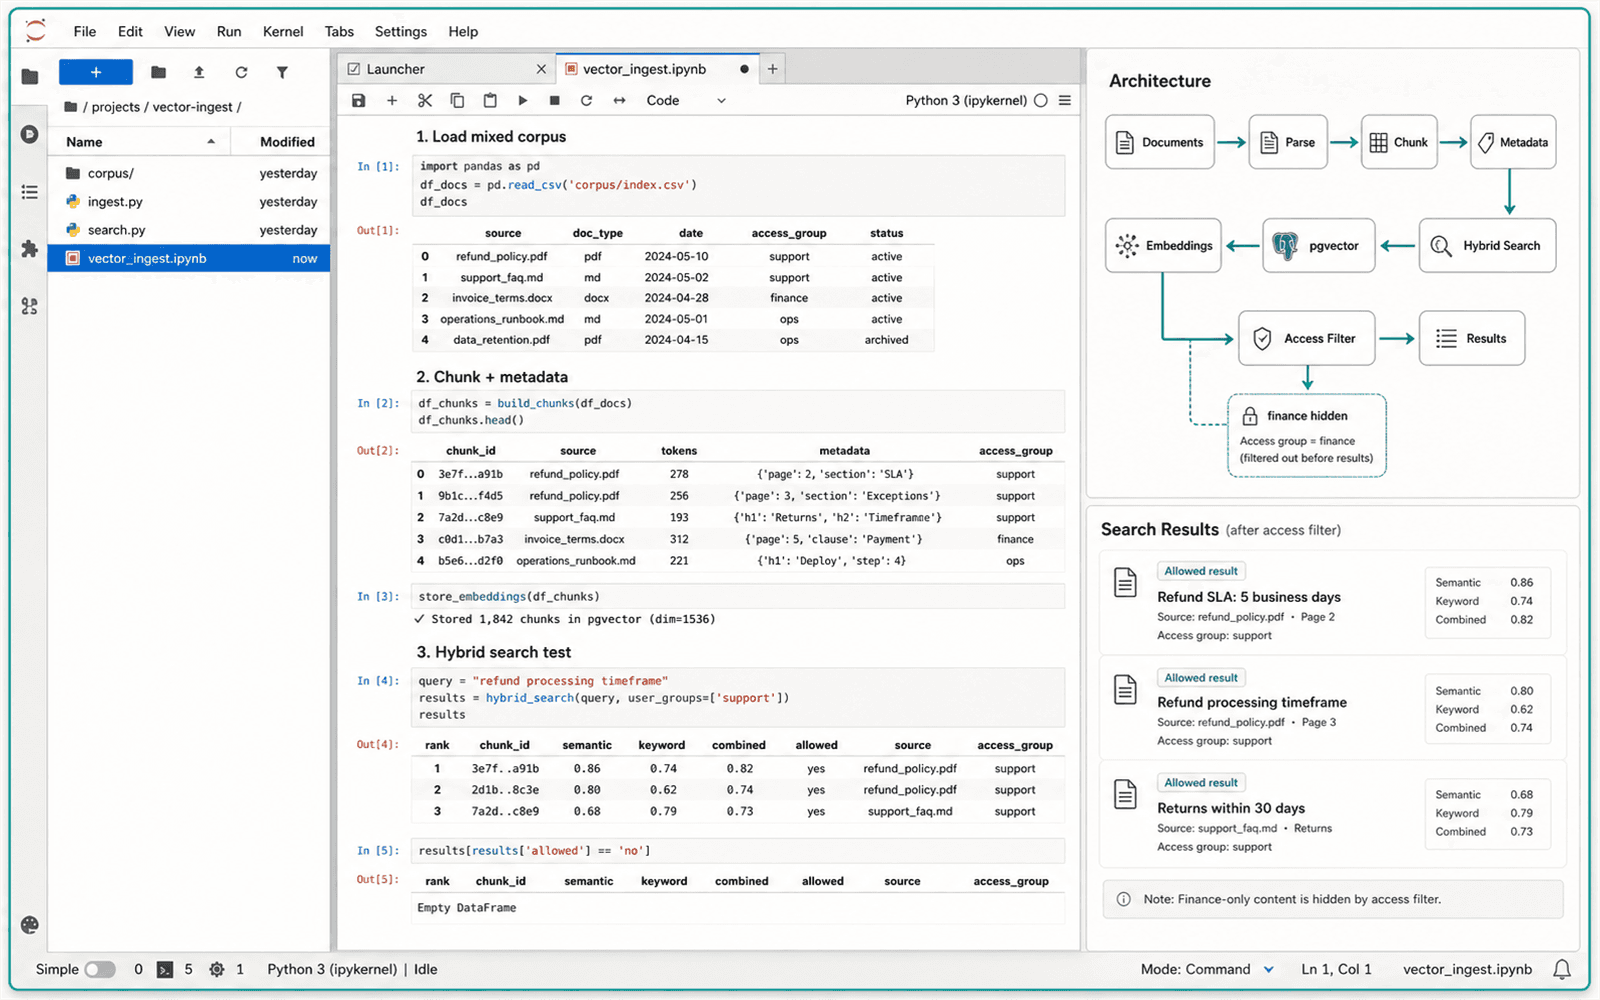Open the extension manager puzzle icon
Screen dimensions: 1600x1000
coord(30,249)
